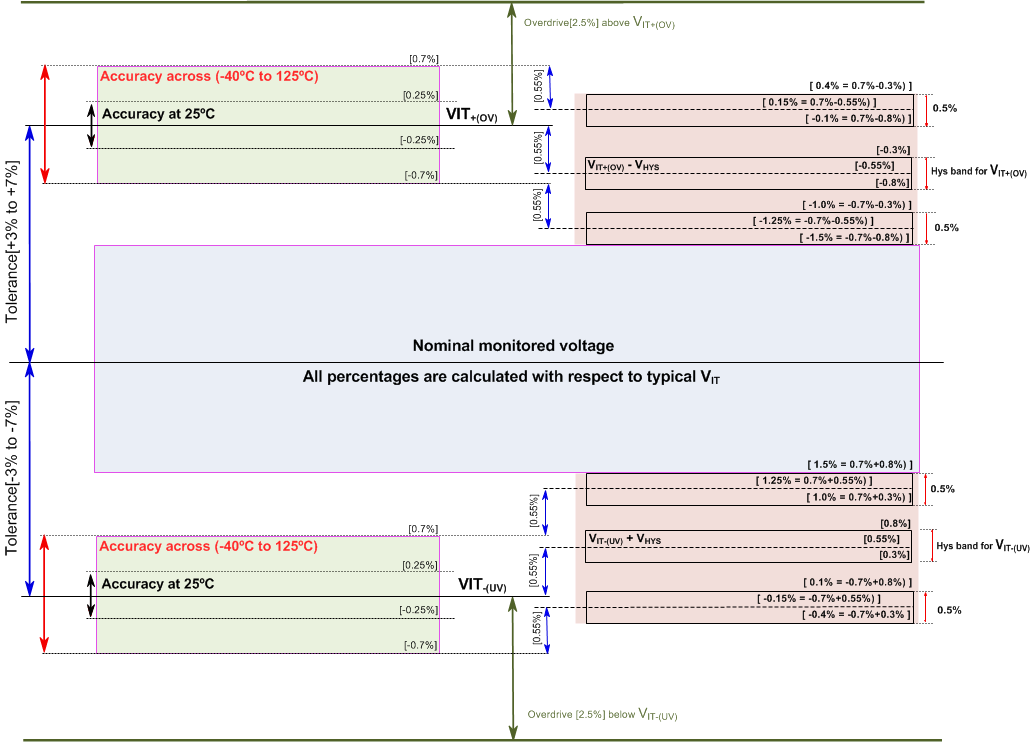Viewport: 1031px width, 742px height.
Task: Click the 'Tolerance[+3% to +7%]' vertical label
Action: point(13,243)
